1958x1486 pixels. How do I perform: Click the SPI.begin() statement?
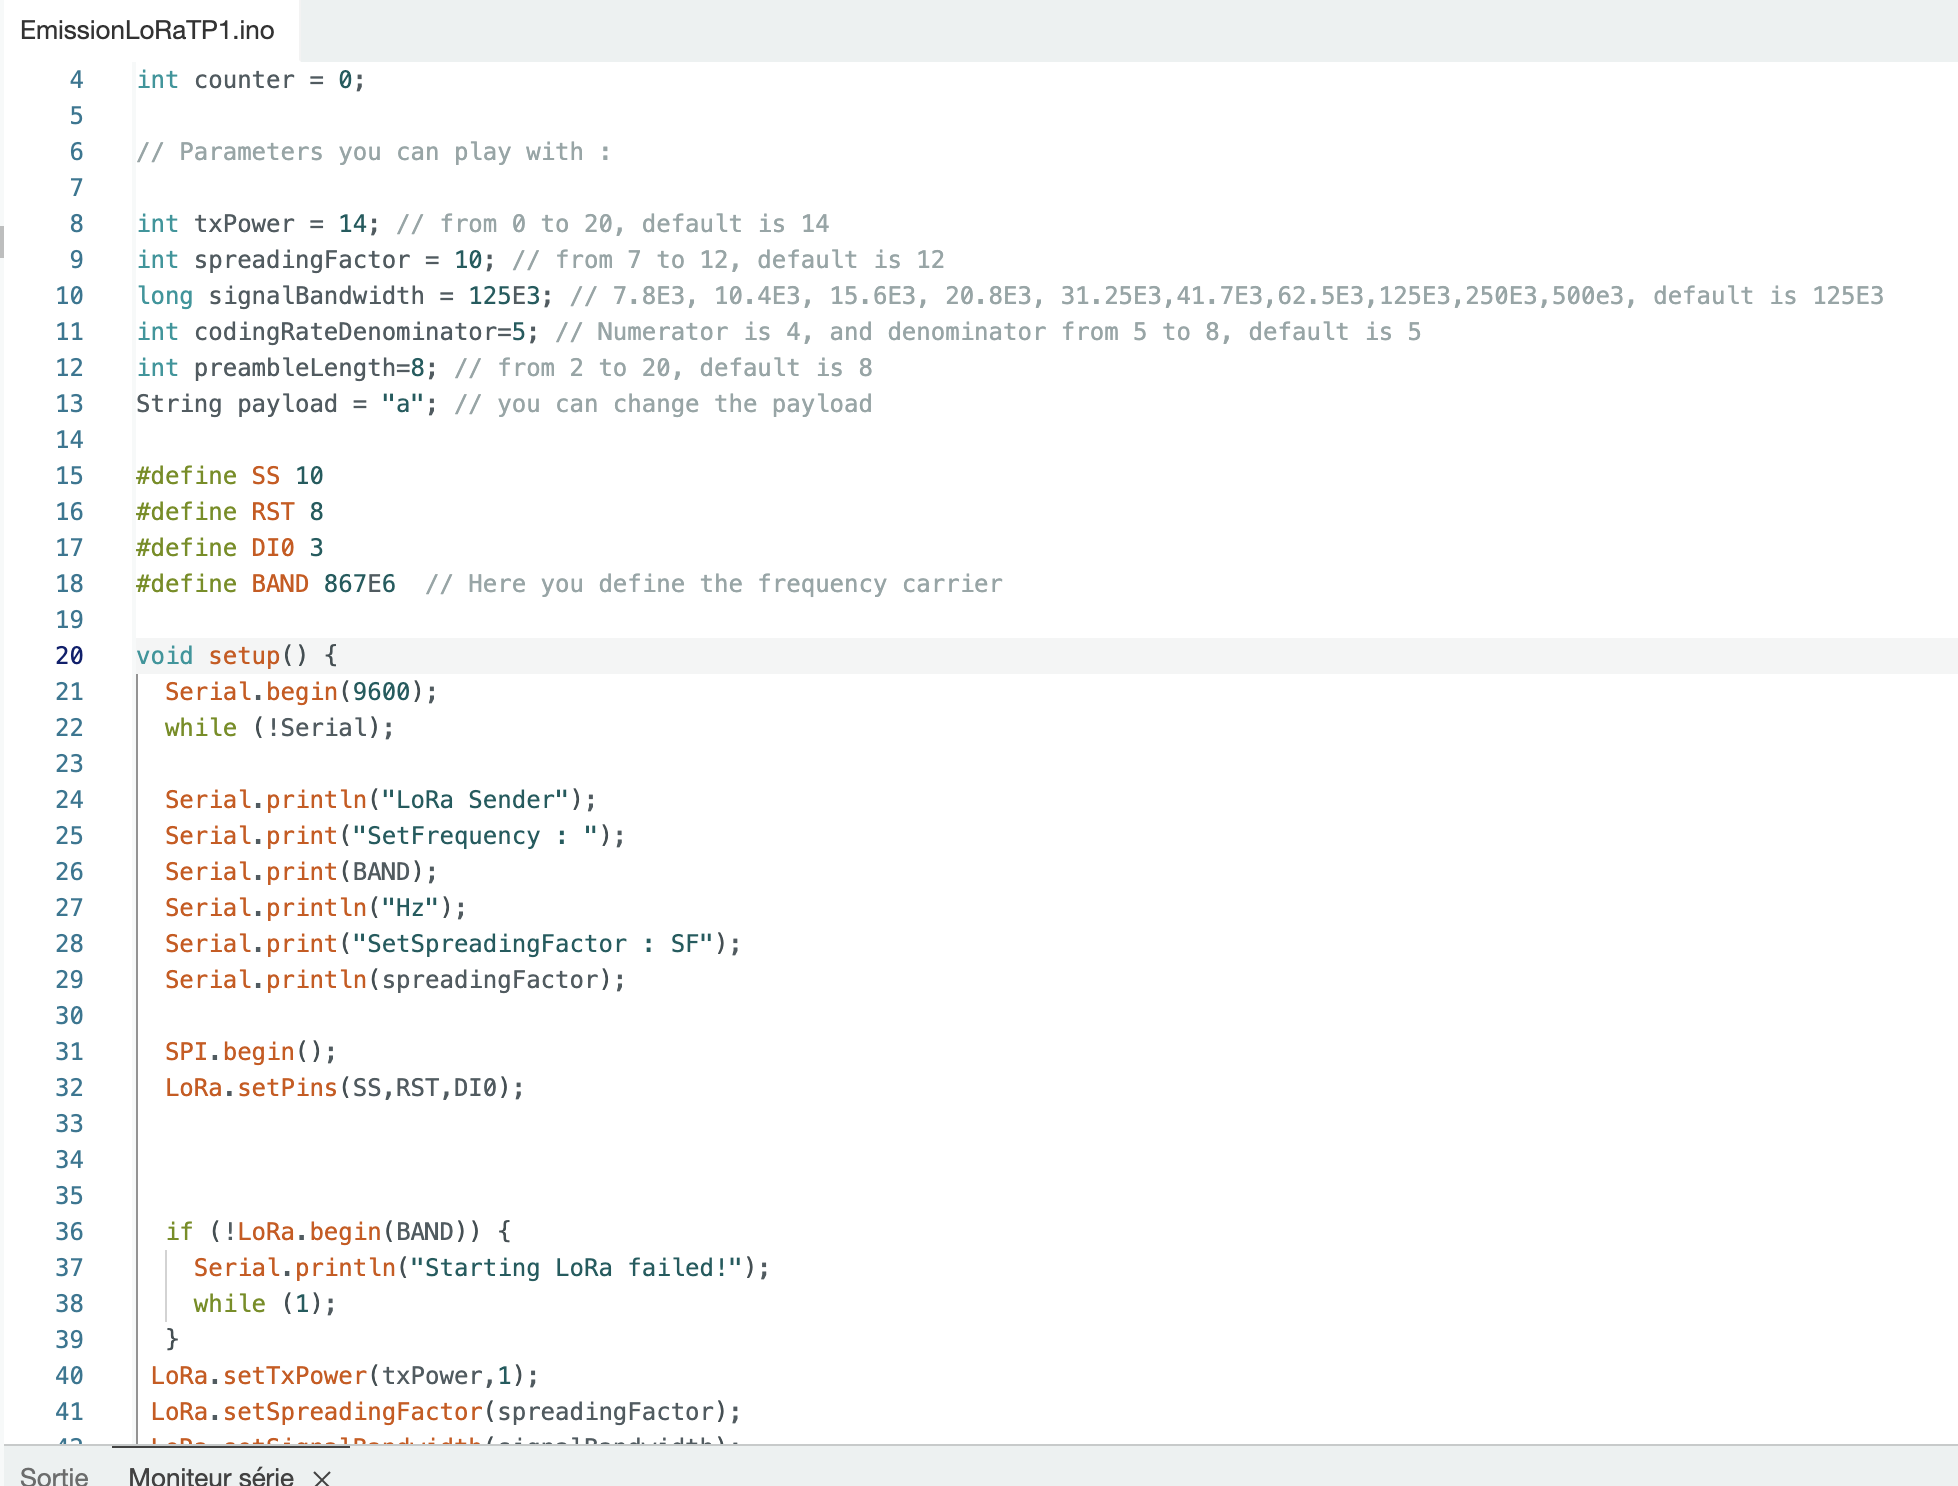(250, 1052)
